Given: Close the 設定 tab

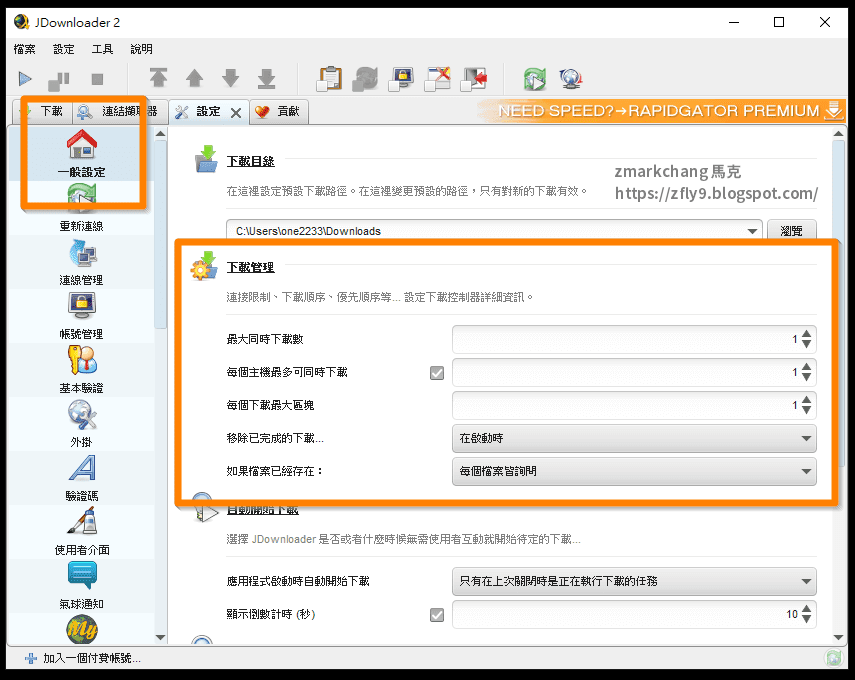Looking at the screenshot, I should click(236, 113).
